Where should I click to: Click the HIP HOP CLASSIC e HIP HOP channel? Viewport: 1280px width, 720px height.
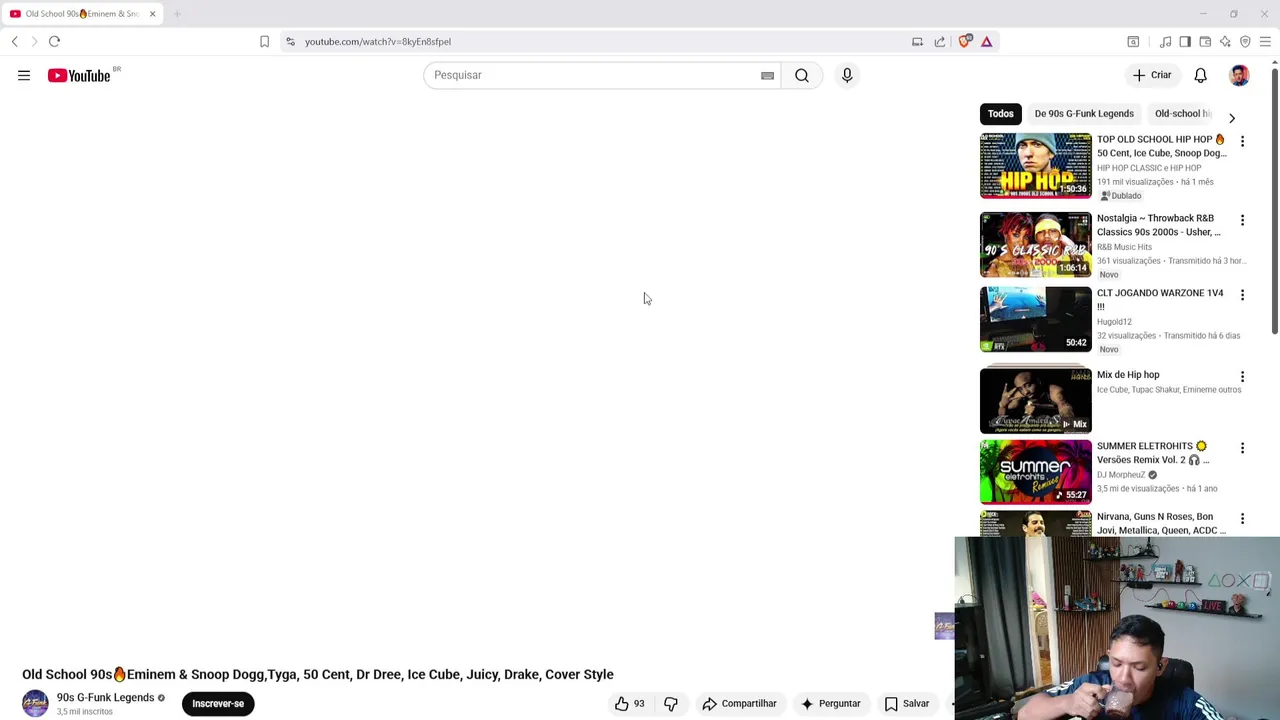coord(1149,168)
